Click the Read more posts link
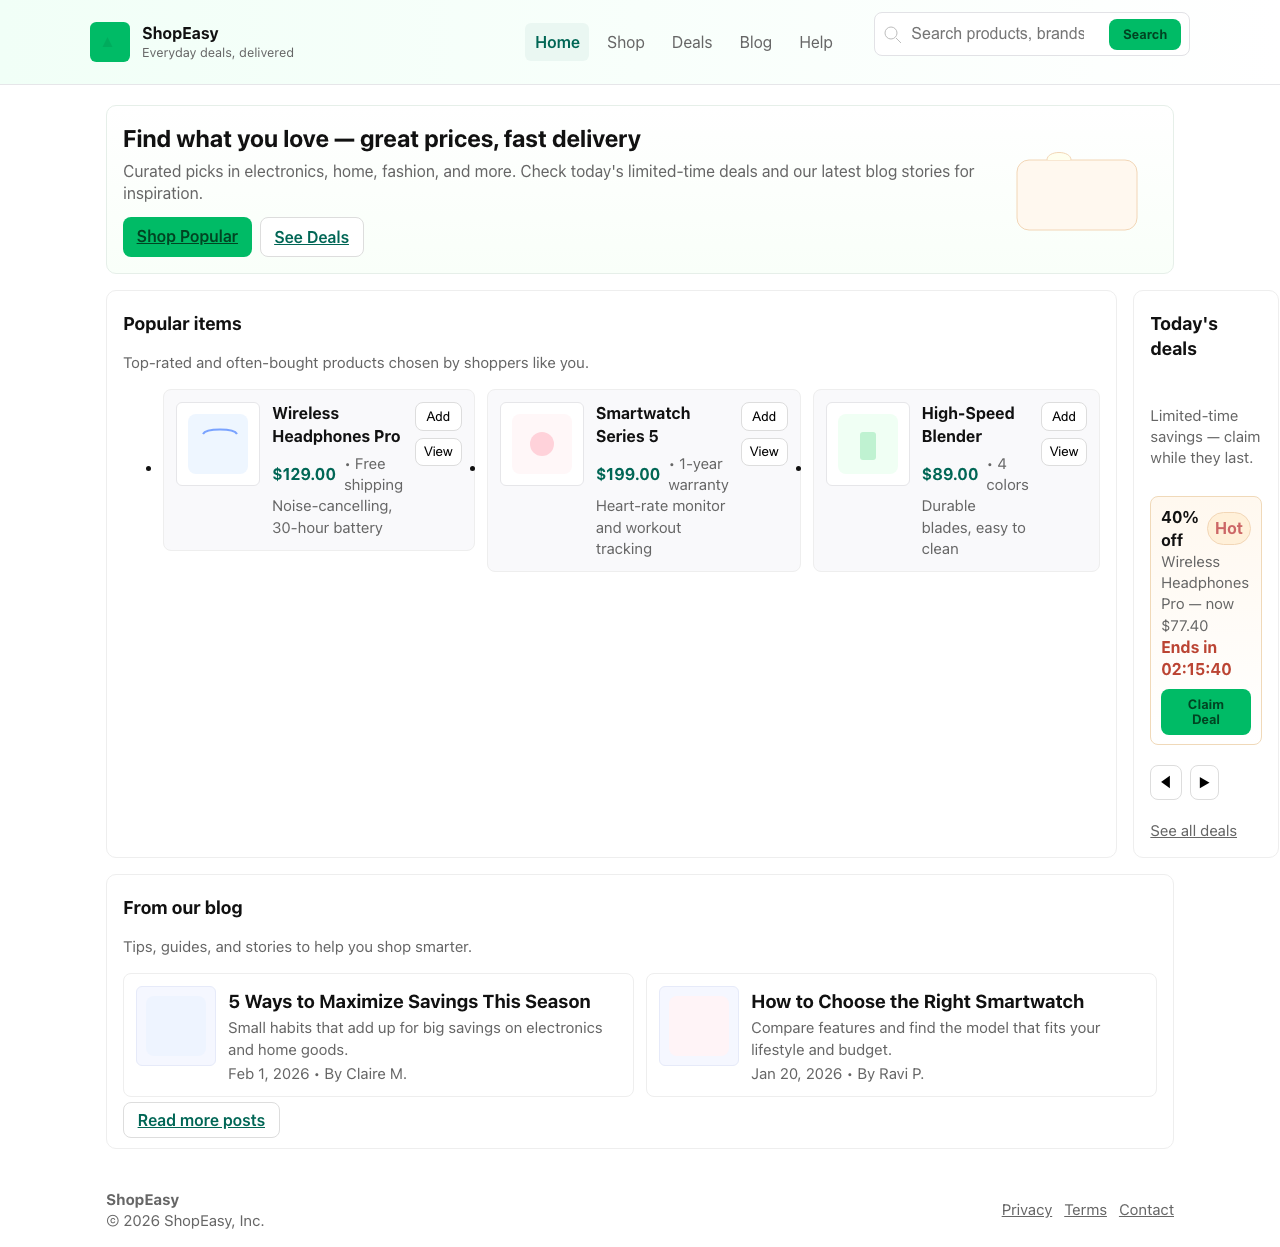This screenshot has width=1280, height=1247. pos(201,1120)
